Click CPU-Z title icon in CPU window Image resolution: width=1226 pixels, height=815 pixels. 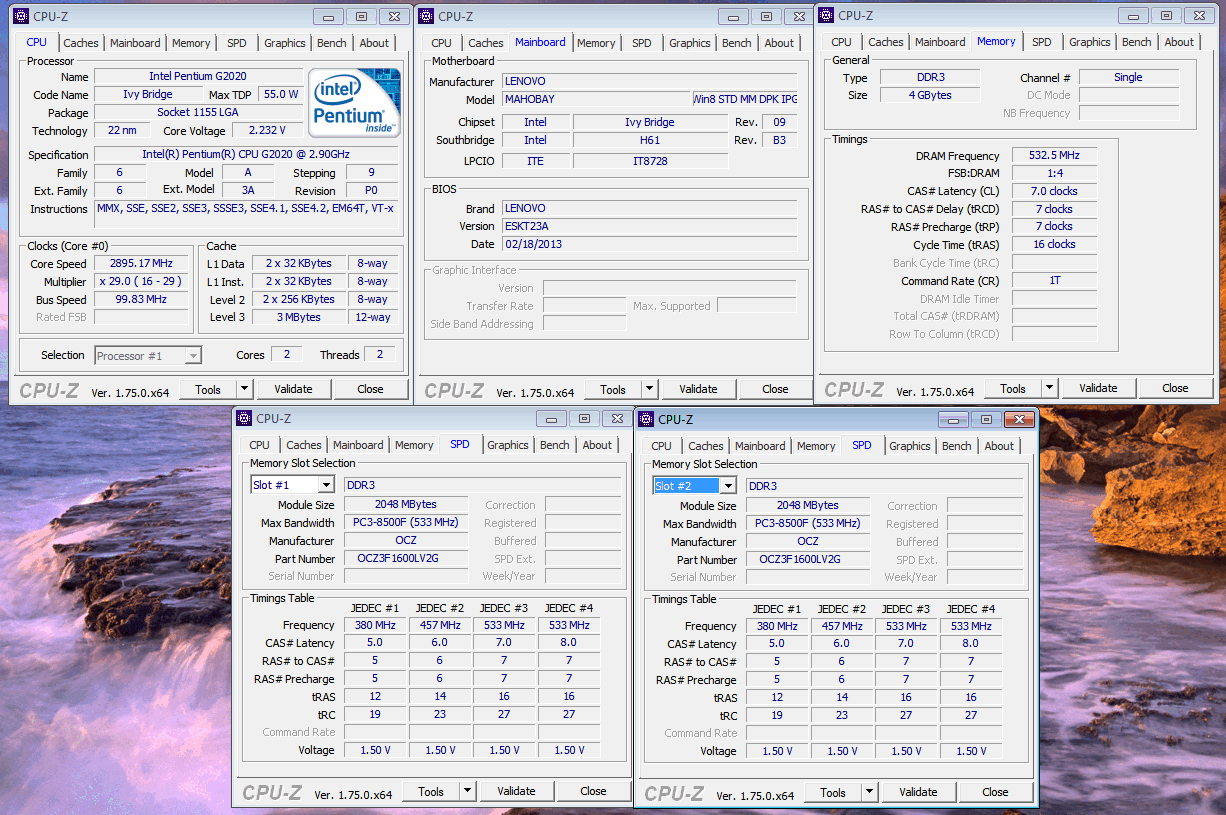[22, 16]
